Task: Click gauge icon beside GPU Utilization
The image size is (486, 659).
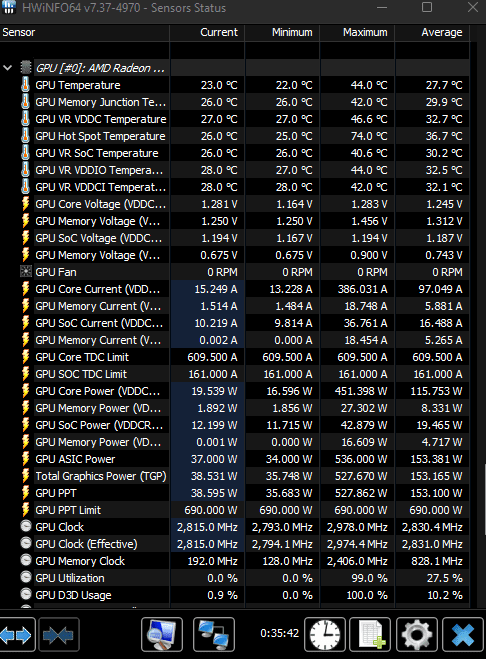Action: [x=26, y=577]
